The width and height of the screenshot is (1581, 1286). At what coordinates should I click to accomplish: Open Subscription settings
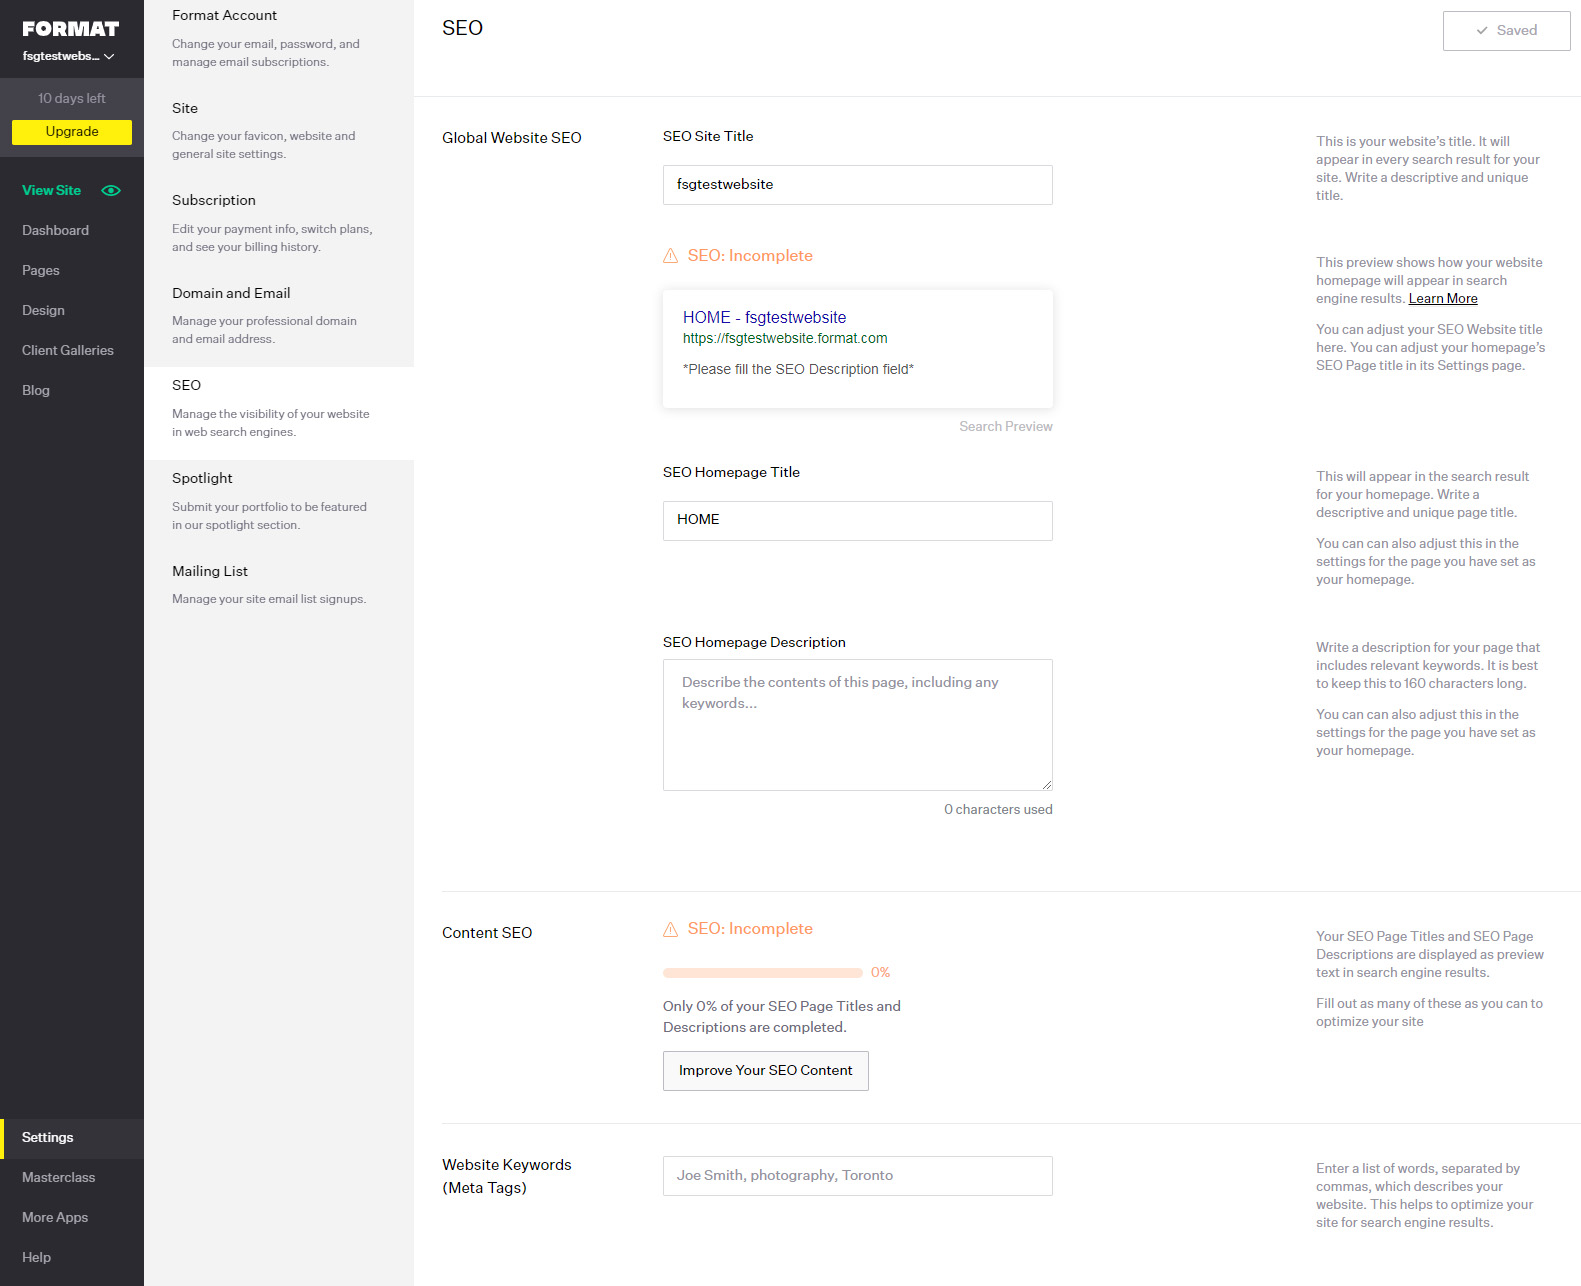(279, 223)
